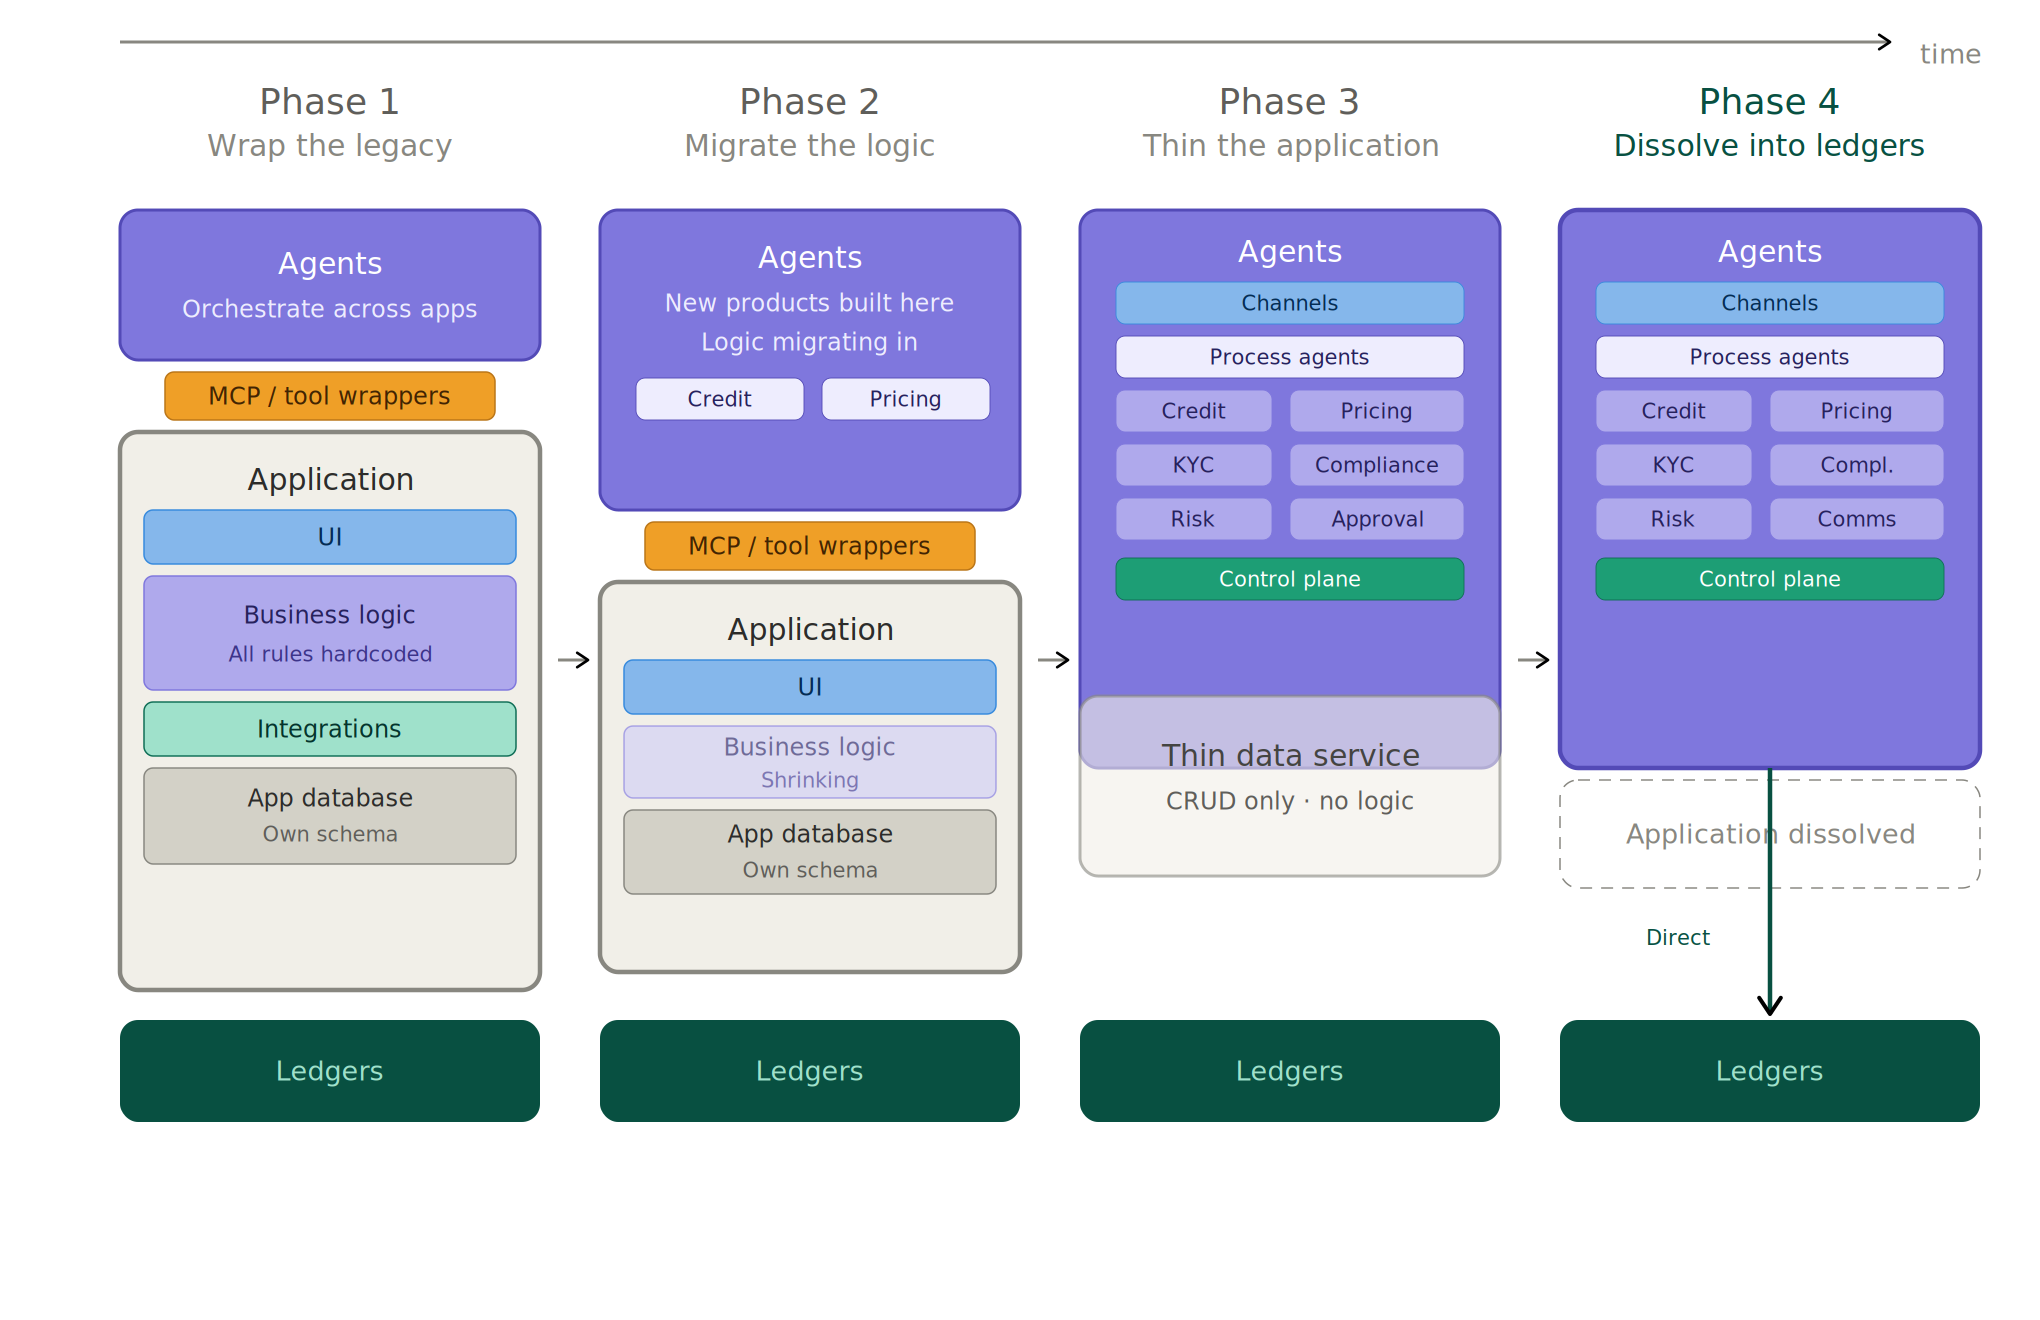This screenshot has height=1320, width=2040.
Task: Select the Comms box in Phase 4
Action: [1857, 519]
